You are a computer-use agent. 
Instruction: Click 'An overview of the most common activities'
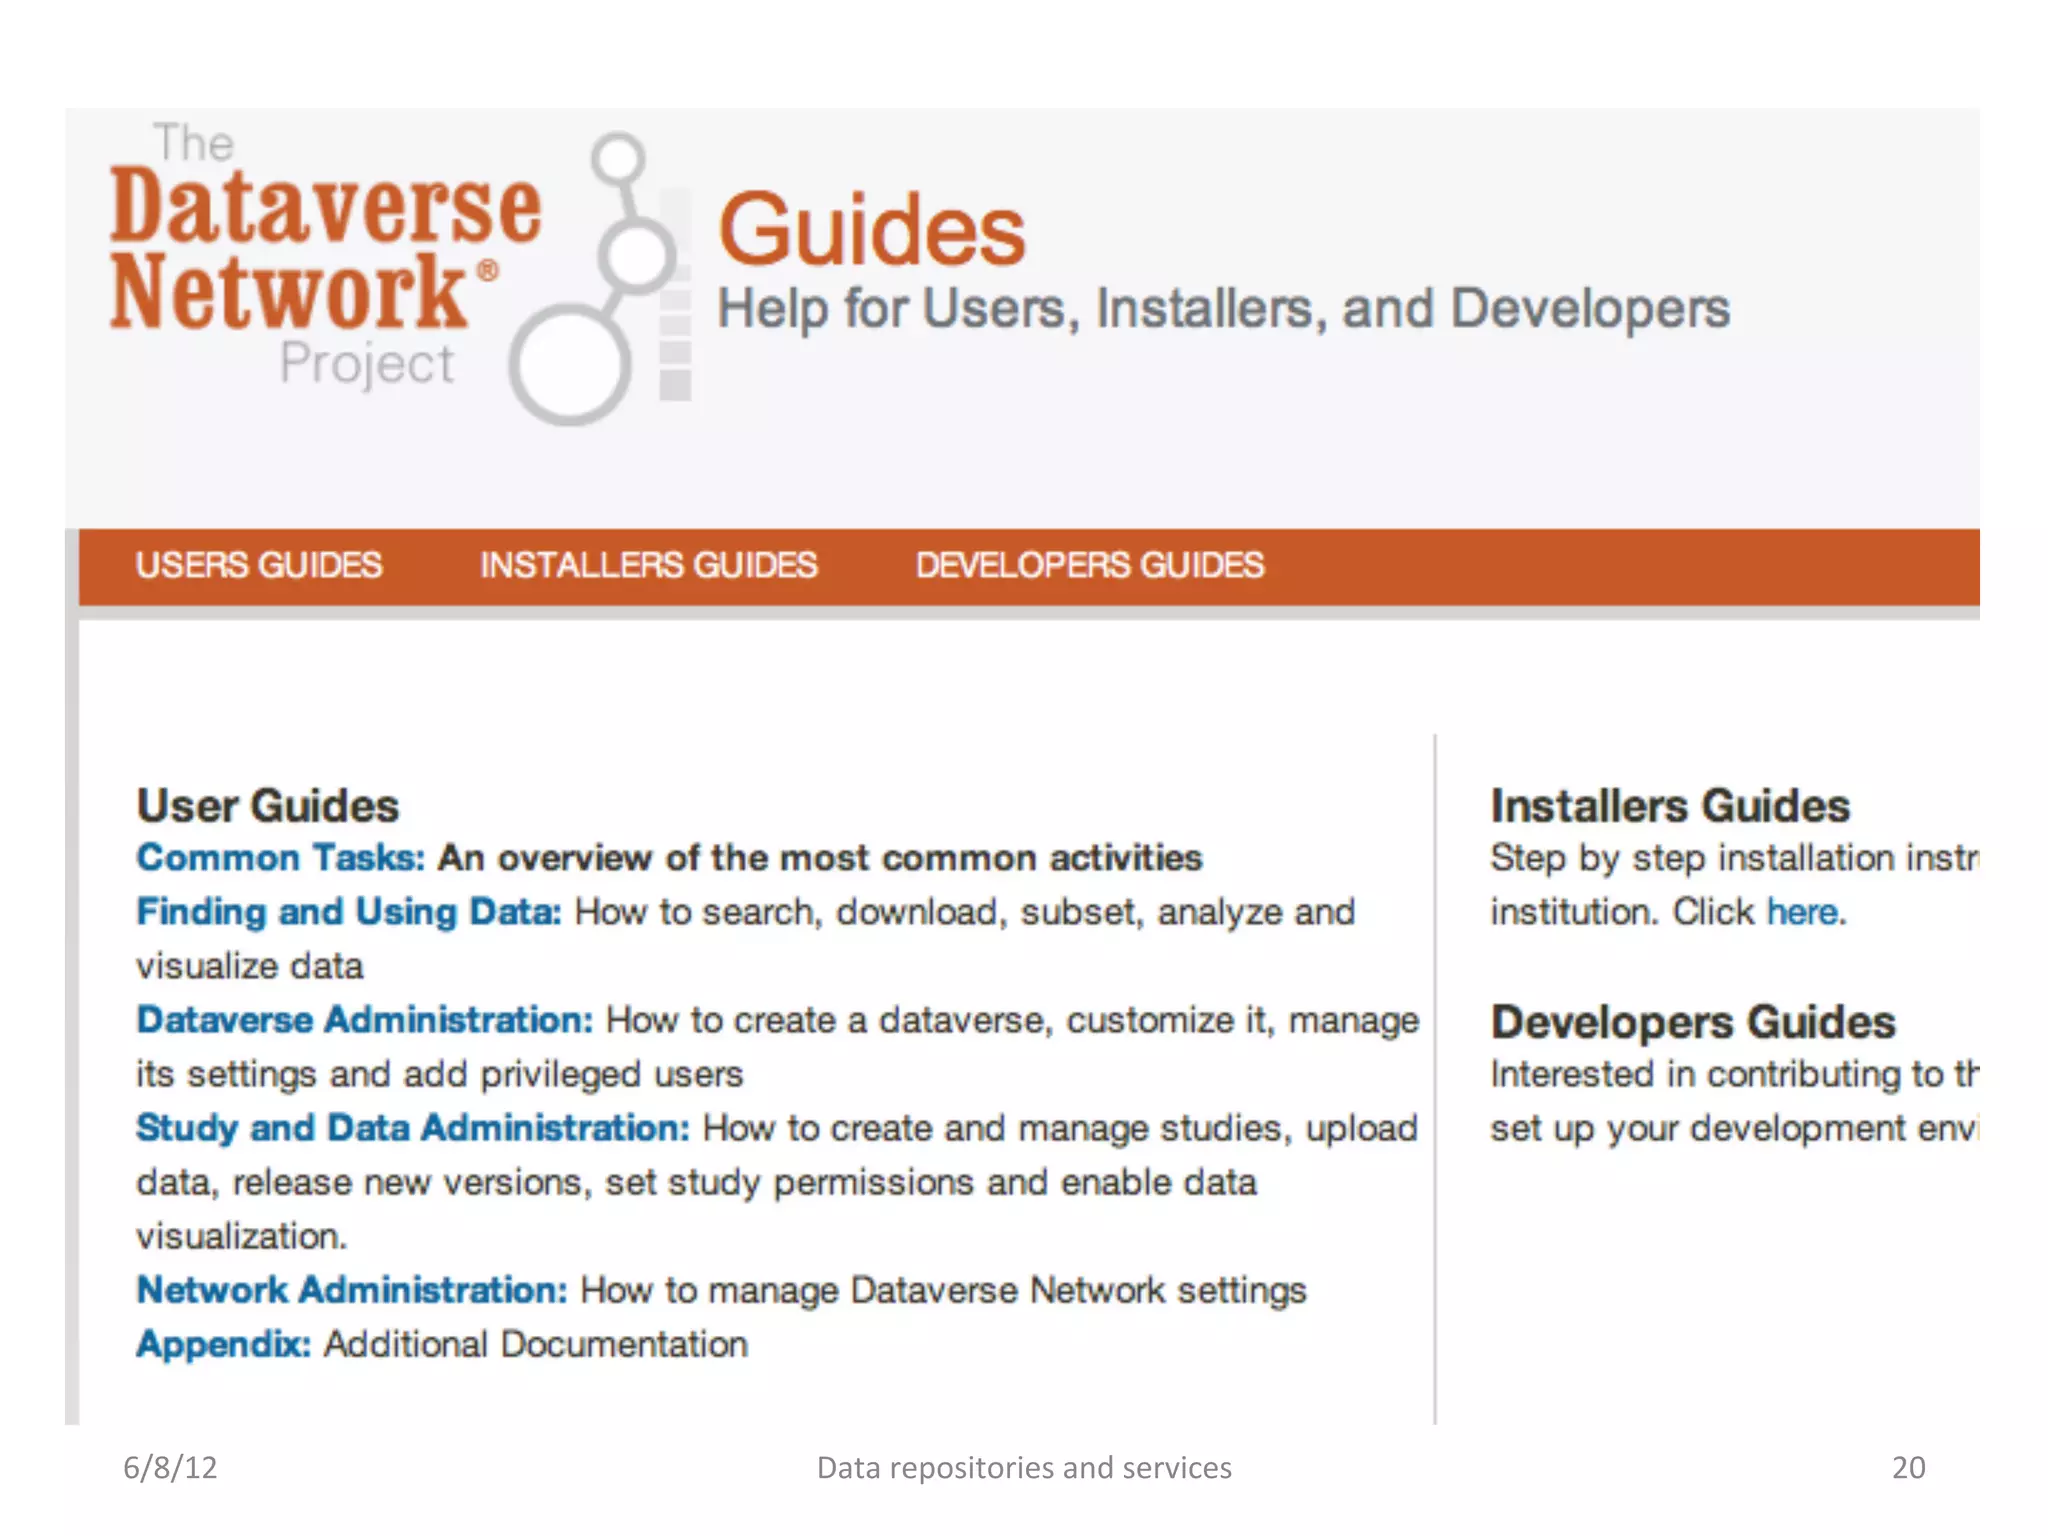(820, 858)
